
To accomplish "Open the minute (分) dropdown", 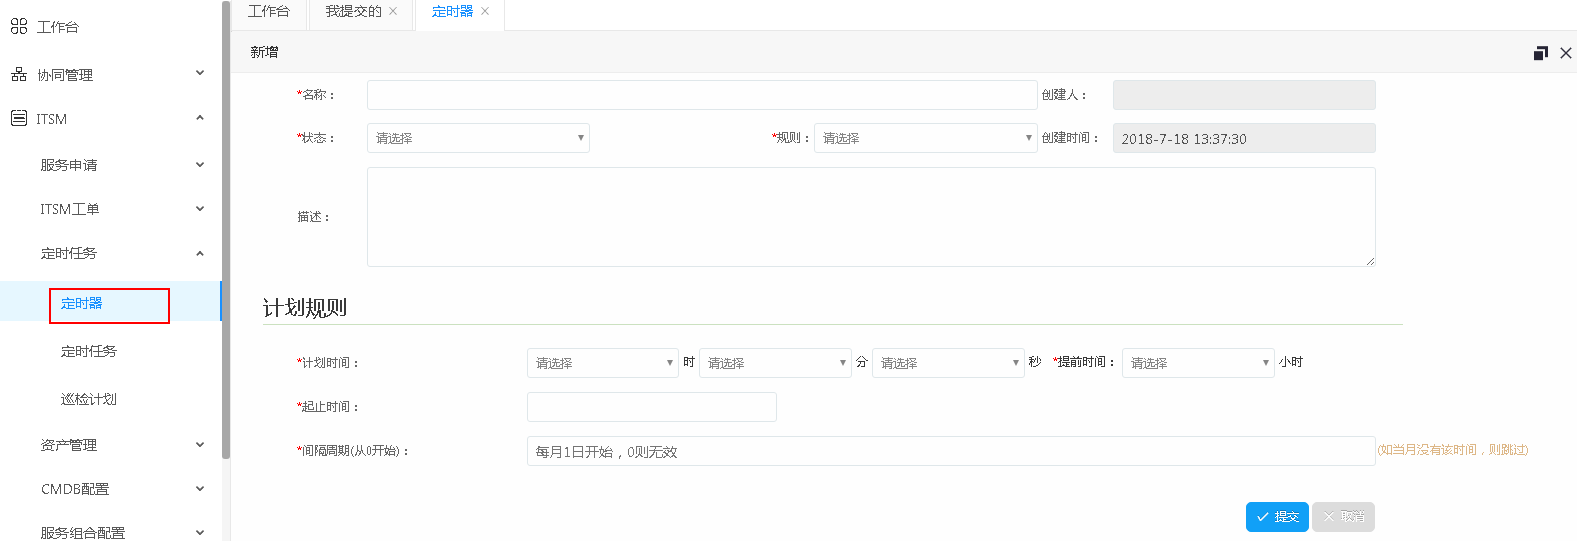I will [775, 363].
